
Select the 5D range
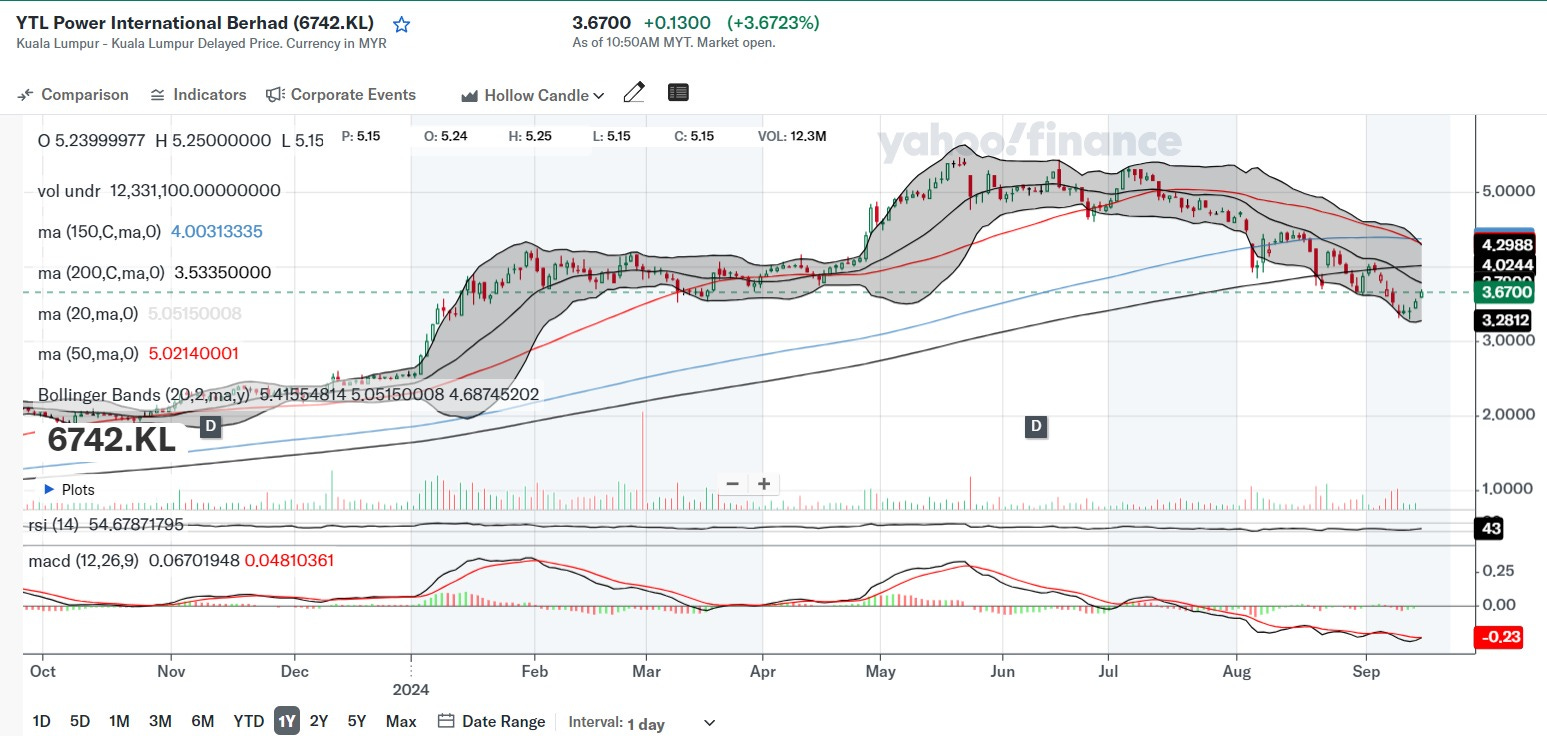pos(79,721)
